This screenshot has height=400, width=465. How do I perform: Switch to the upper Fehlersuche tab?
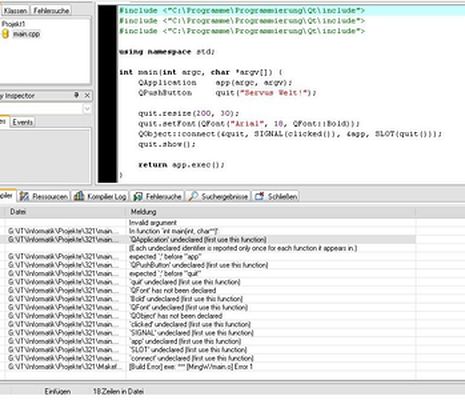click(x=51, y=11)
